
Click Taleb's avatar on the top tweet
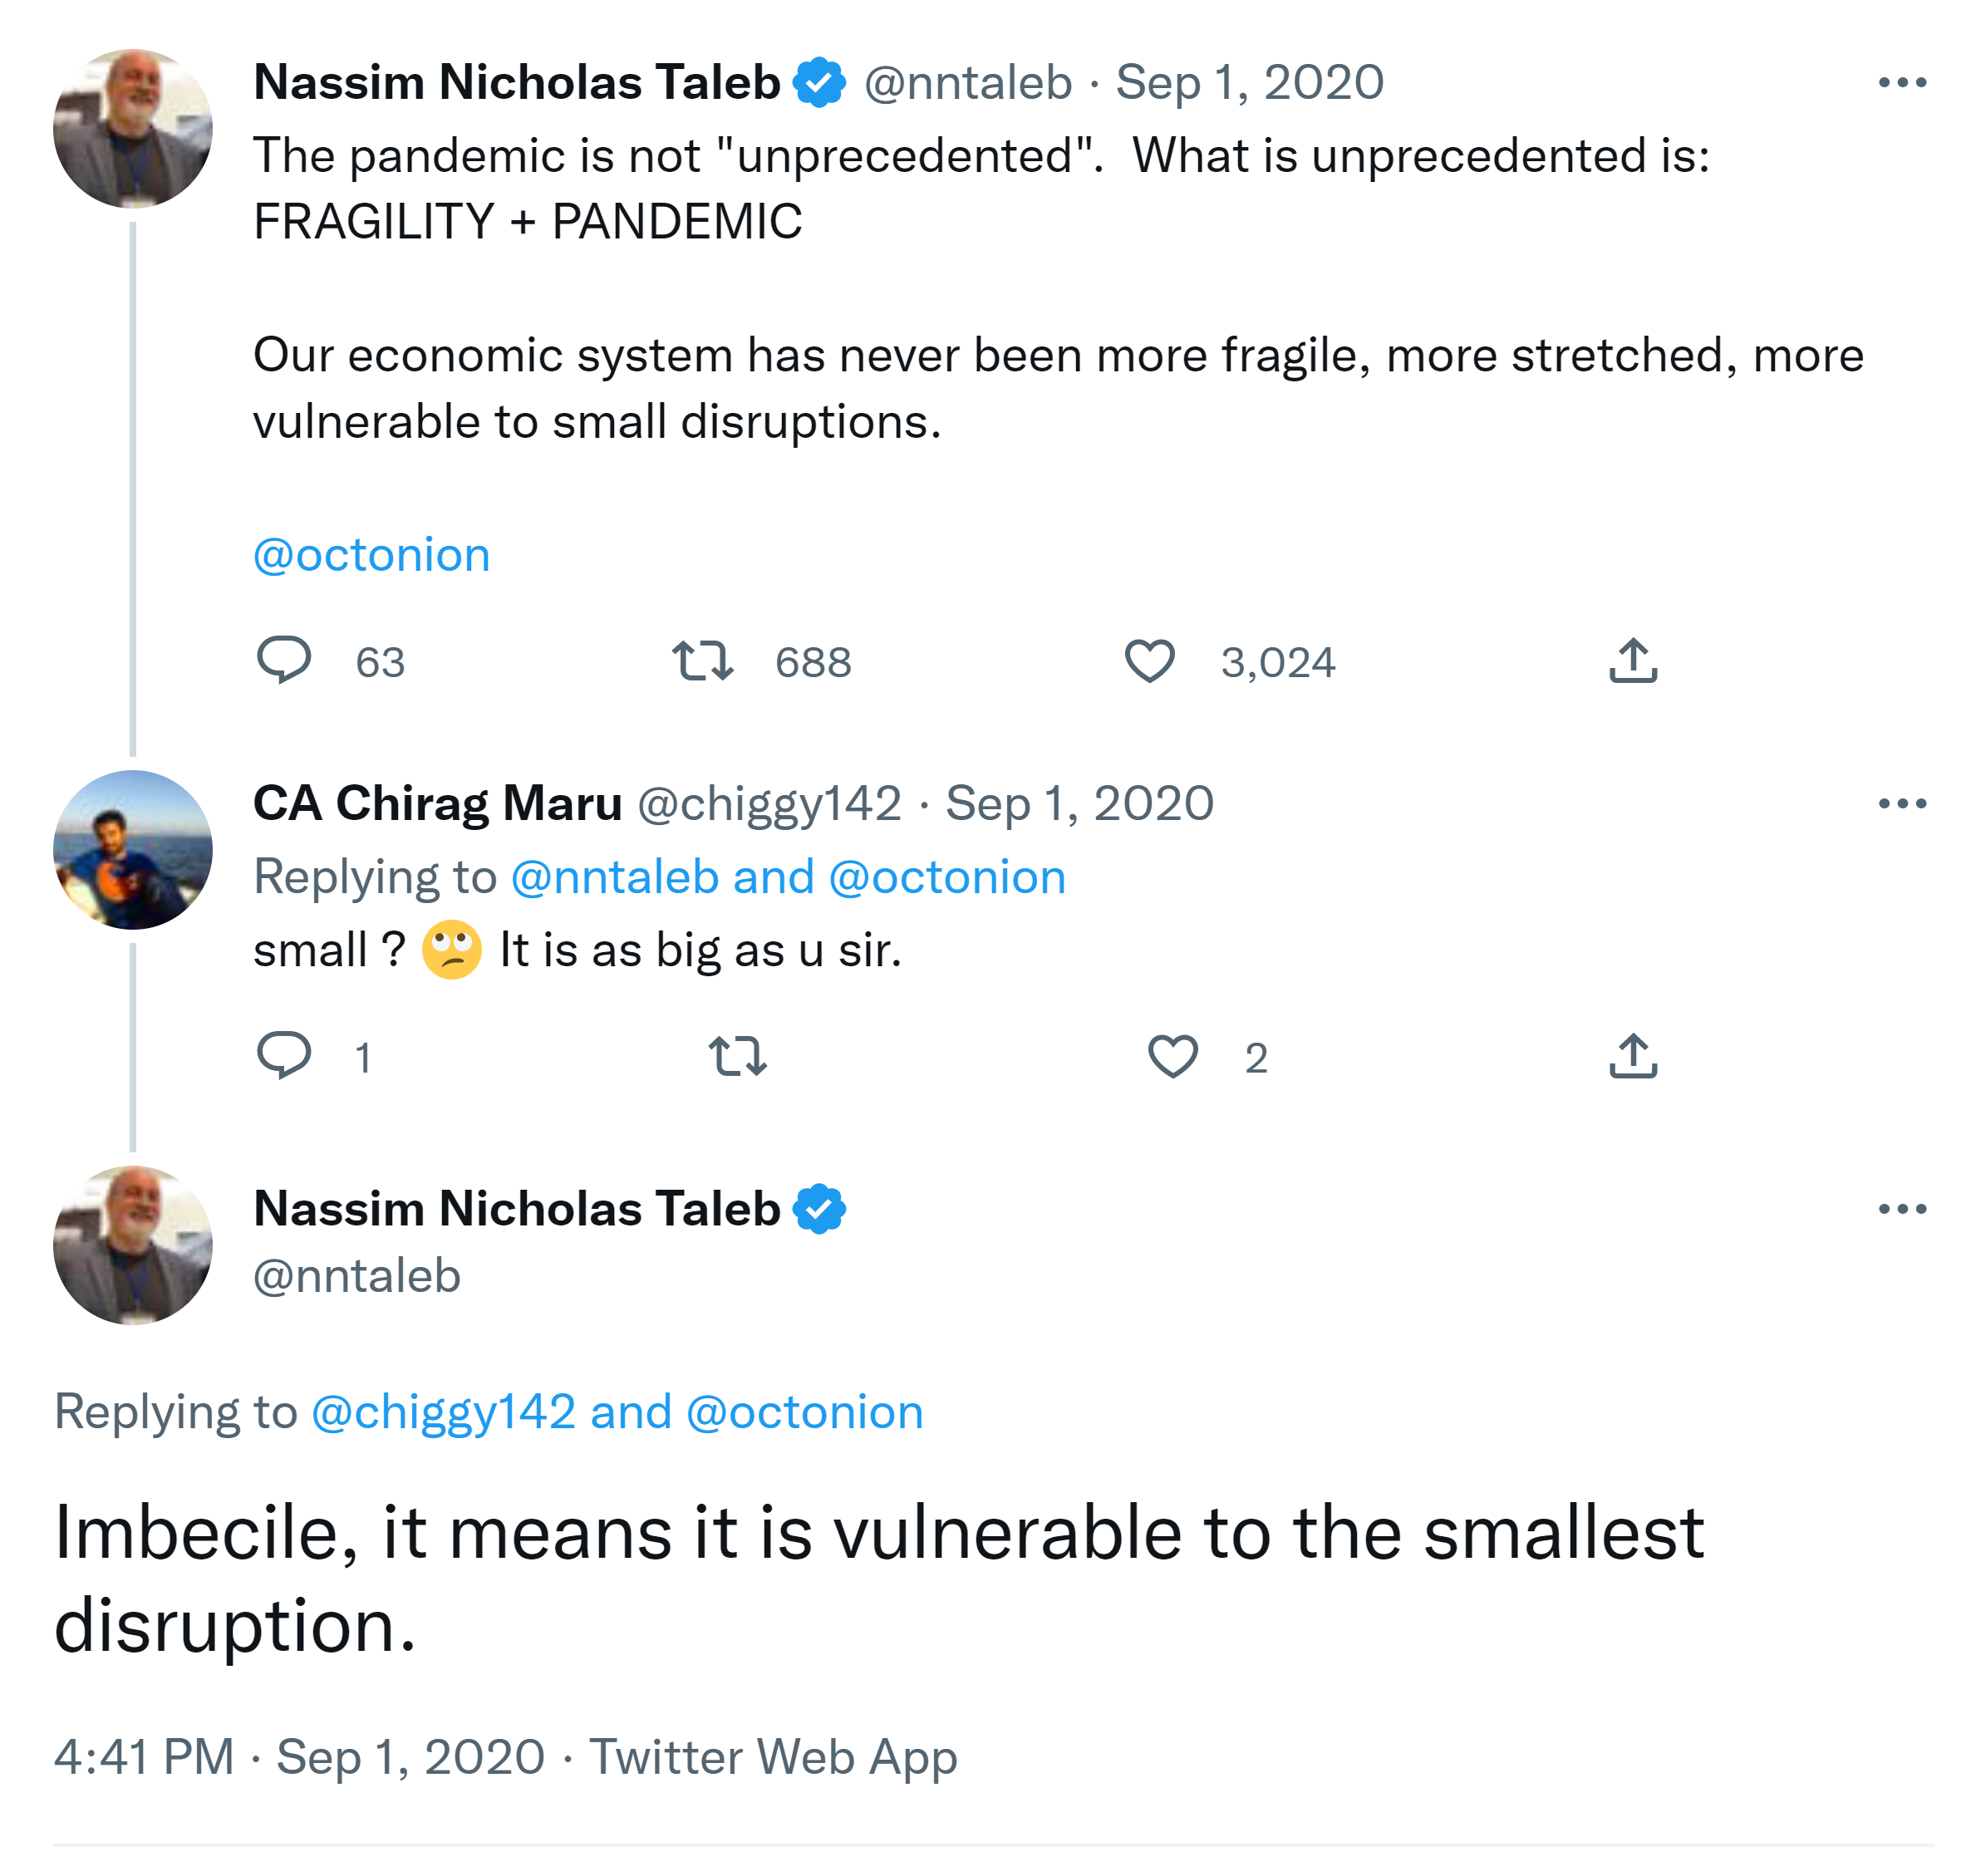(x=132, y=128)
